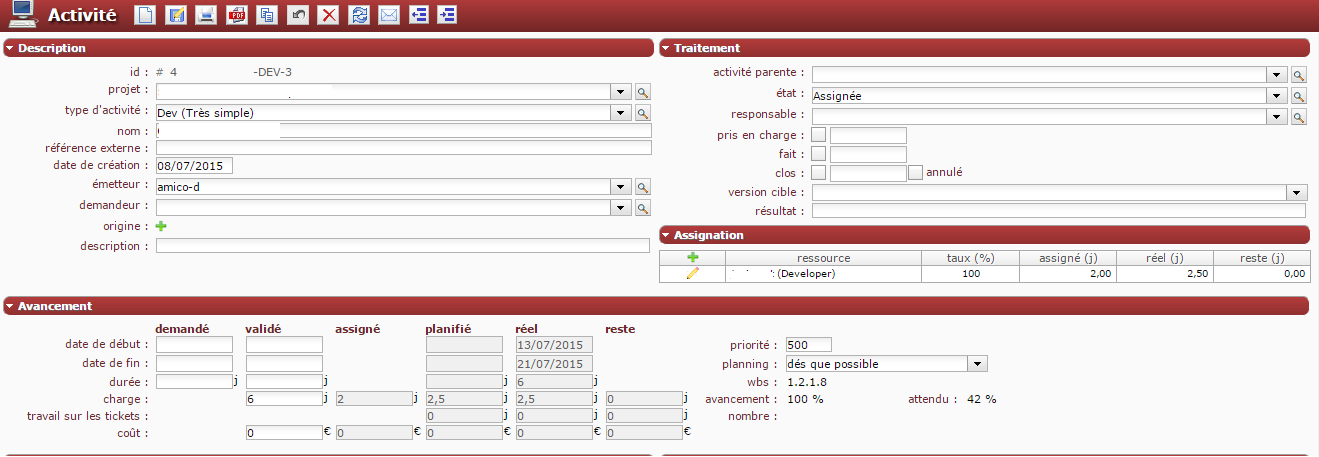Refresh the activity with the refresh icon

tap(358, 15)
